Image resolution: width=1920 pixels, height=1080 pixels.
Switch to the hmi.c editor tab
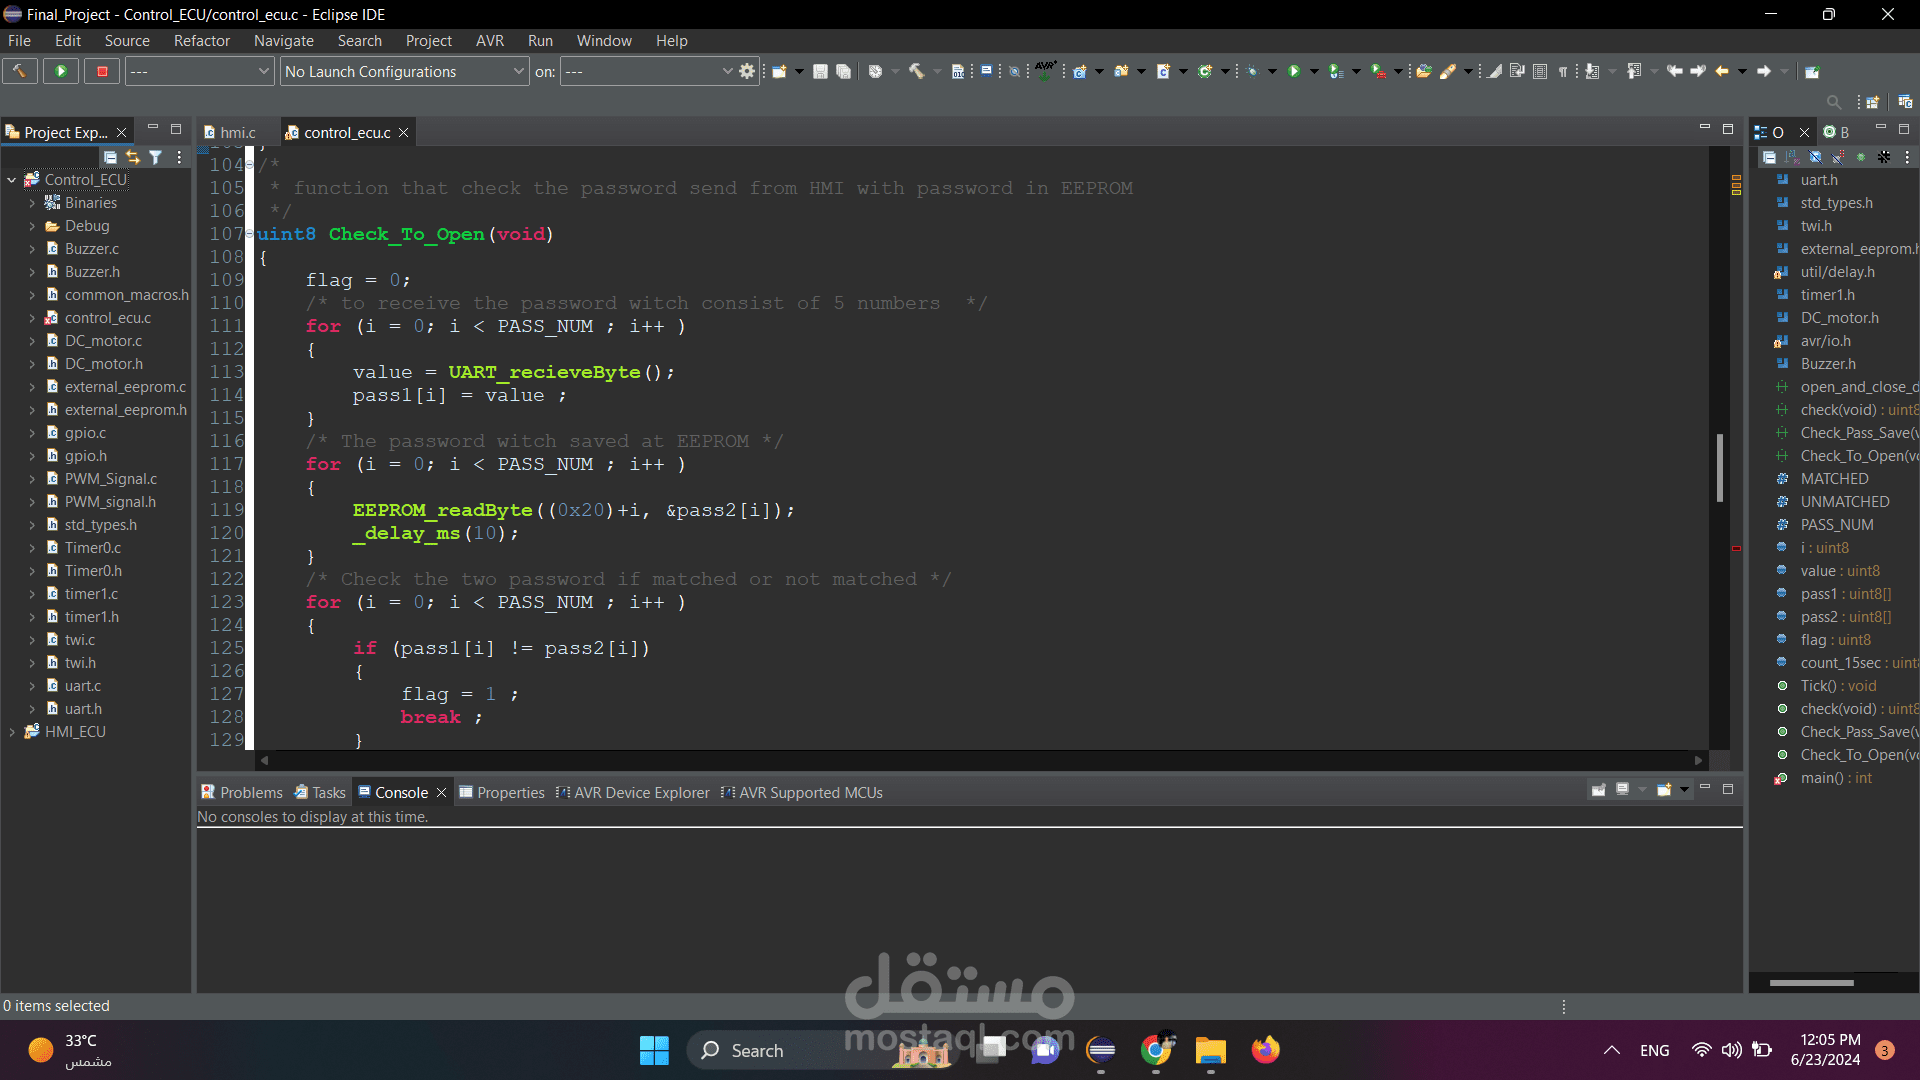[x=236, y=132]
